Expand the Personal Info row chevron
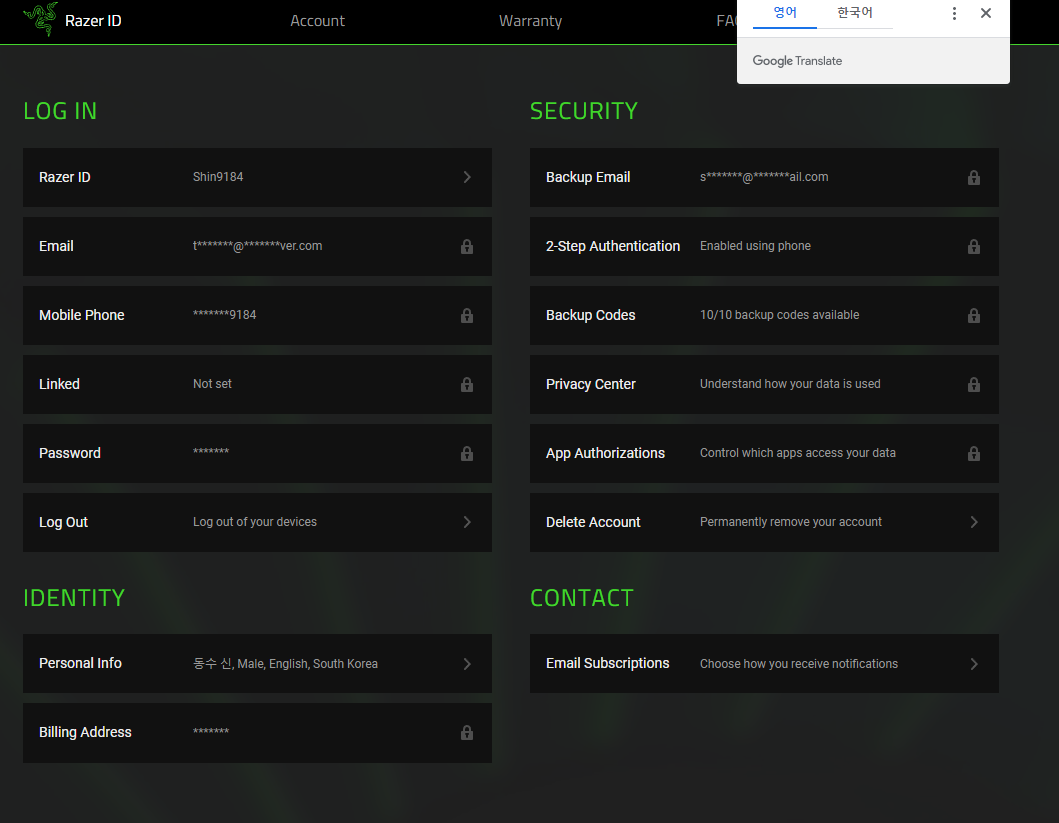This screenshot has width=1059, height=823. 467,664
